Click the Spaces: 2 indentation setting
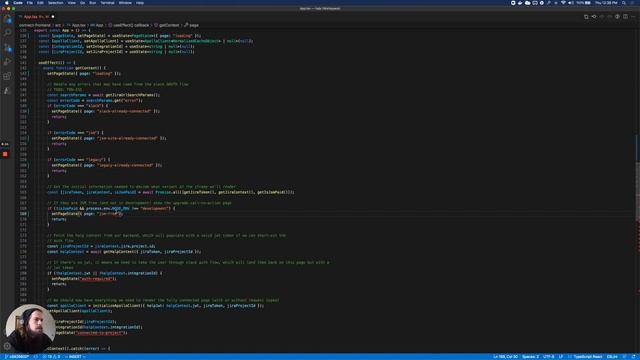Image resolution: width=640 pixels, height=360 pixels. (530, 357)
